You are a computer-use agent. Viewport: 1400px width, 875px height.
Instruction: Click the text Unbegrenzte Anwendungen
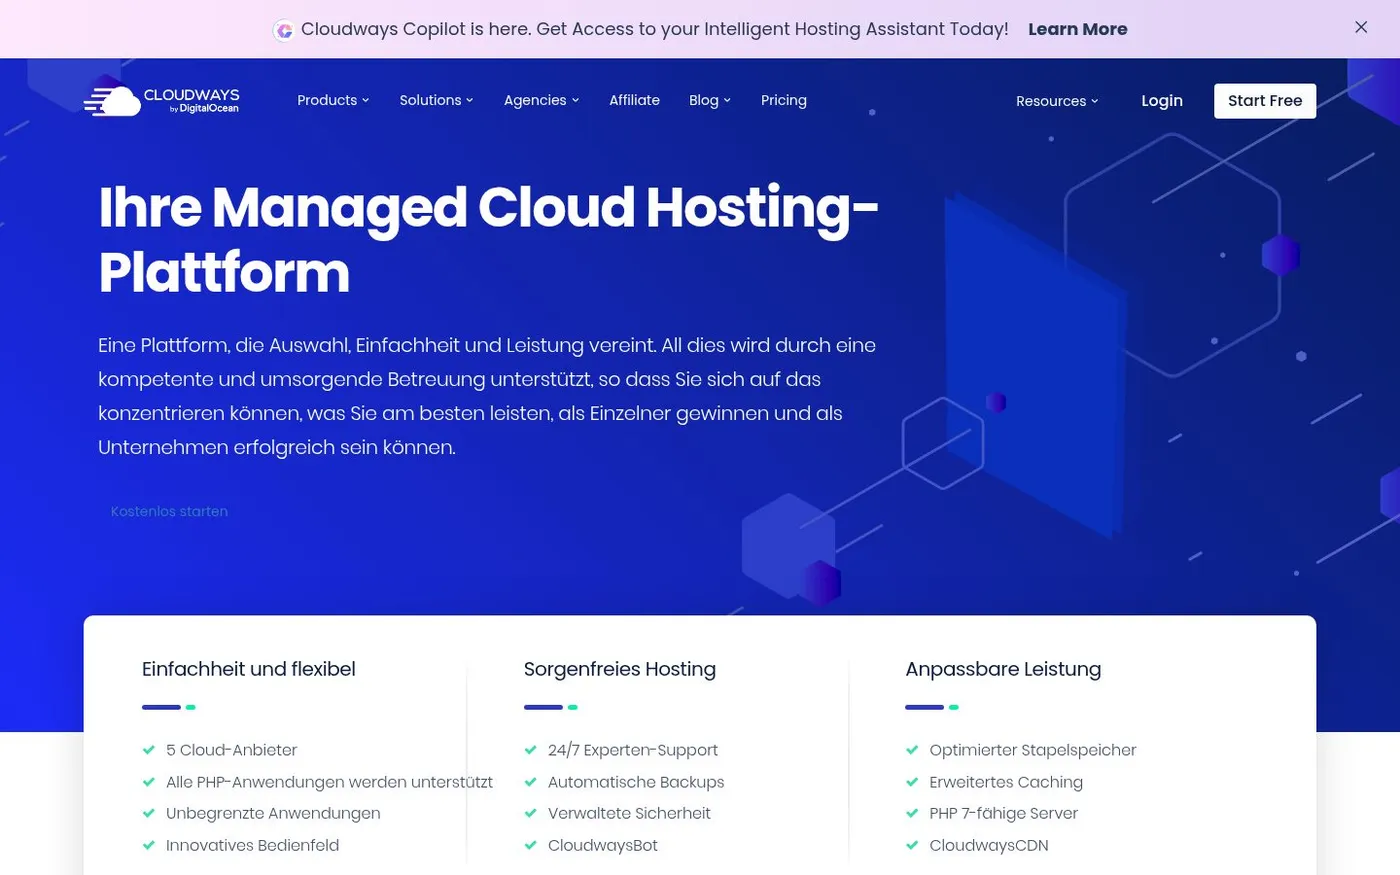[273, 813]
